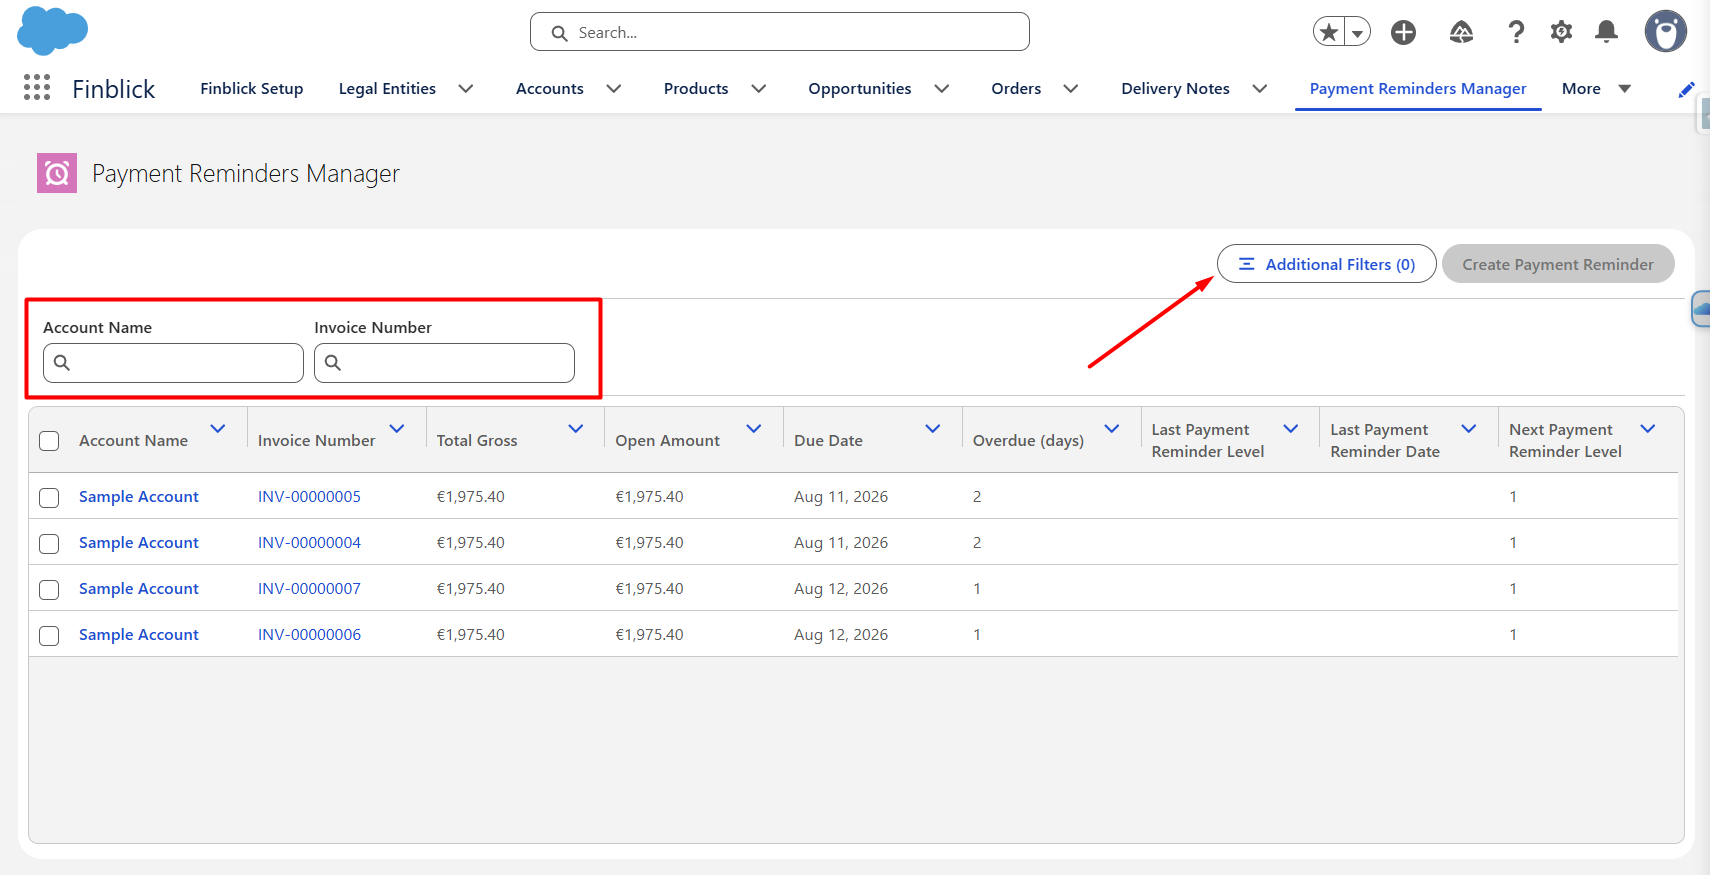Click the Salesforce cloud logo
Screen dimensions: 1710x875
click(x=53, y=30)
